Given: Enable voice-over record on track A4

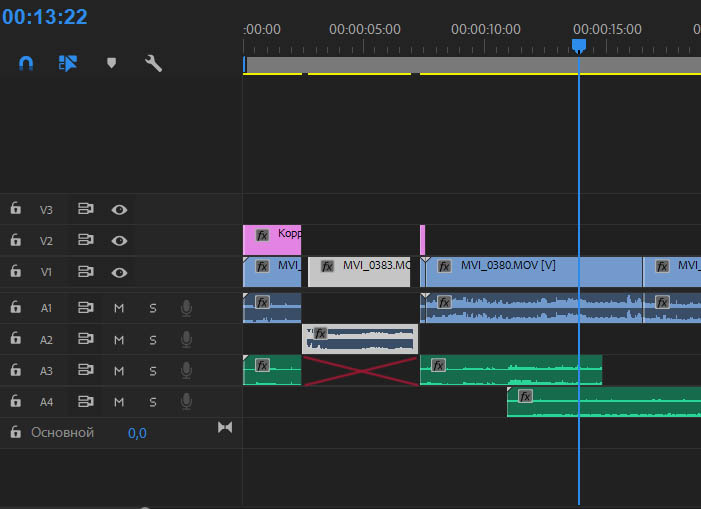Looking at the screenshot, I should (186, 402).
